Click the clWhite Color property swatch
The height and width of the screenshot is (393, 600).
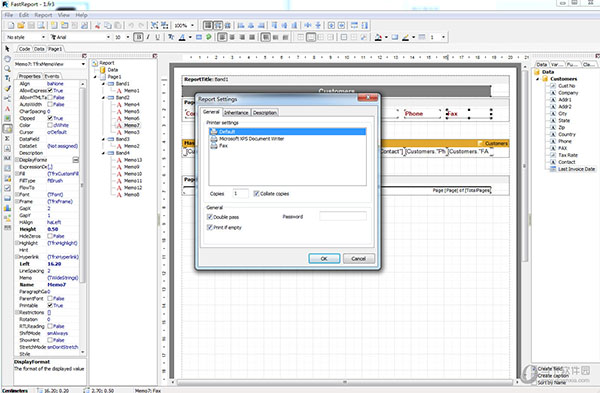[50, 125]
